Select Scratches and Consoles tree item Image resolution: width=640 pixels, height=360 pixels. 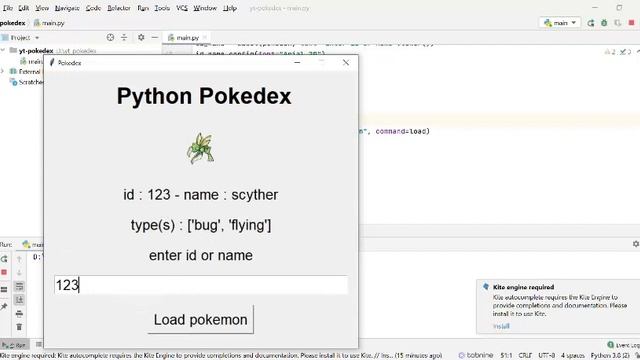click(27, 82)
